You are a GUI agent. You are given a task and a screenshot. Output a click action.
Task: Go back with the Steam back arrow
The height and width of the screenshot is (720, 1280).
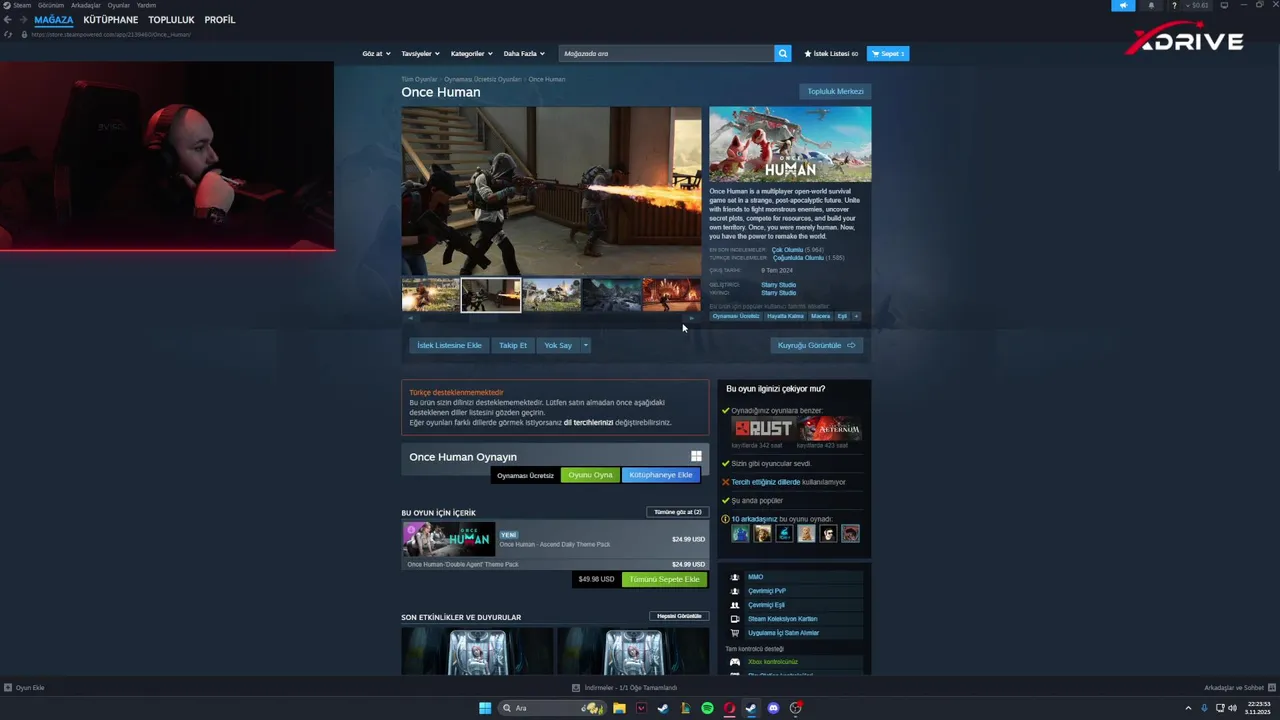tap(8, 20)
